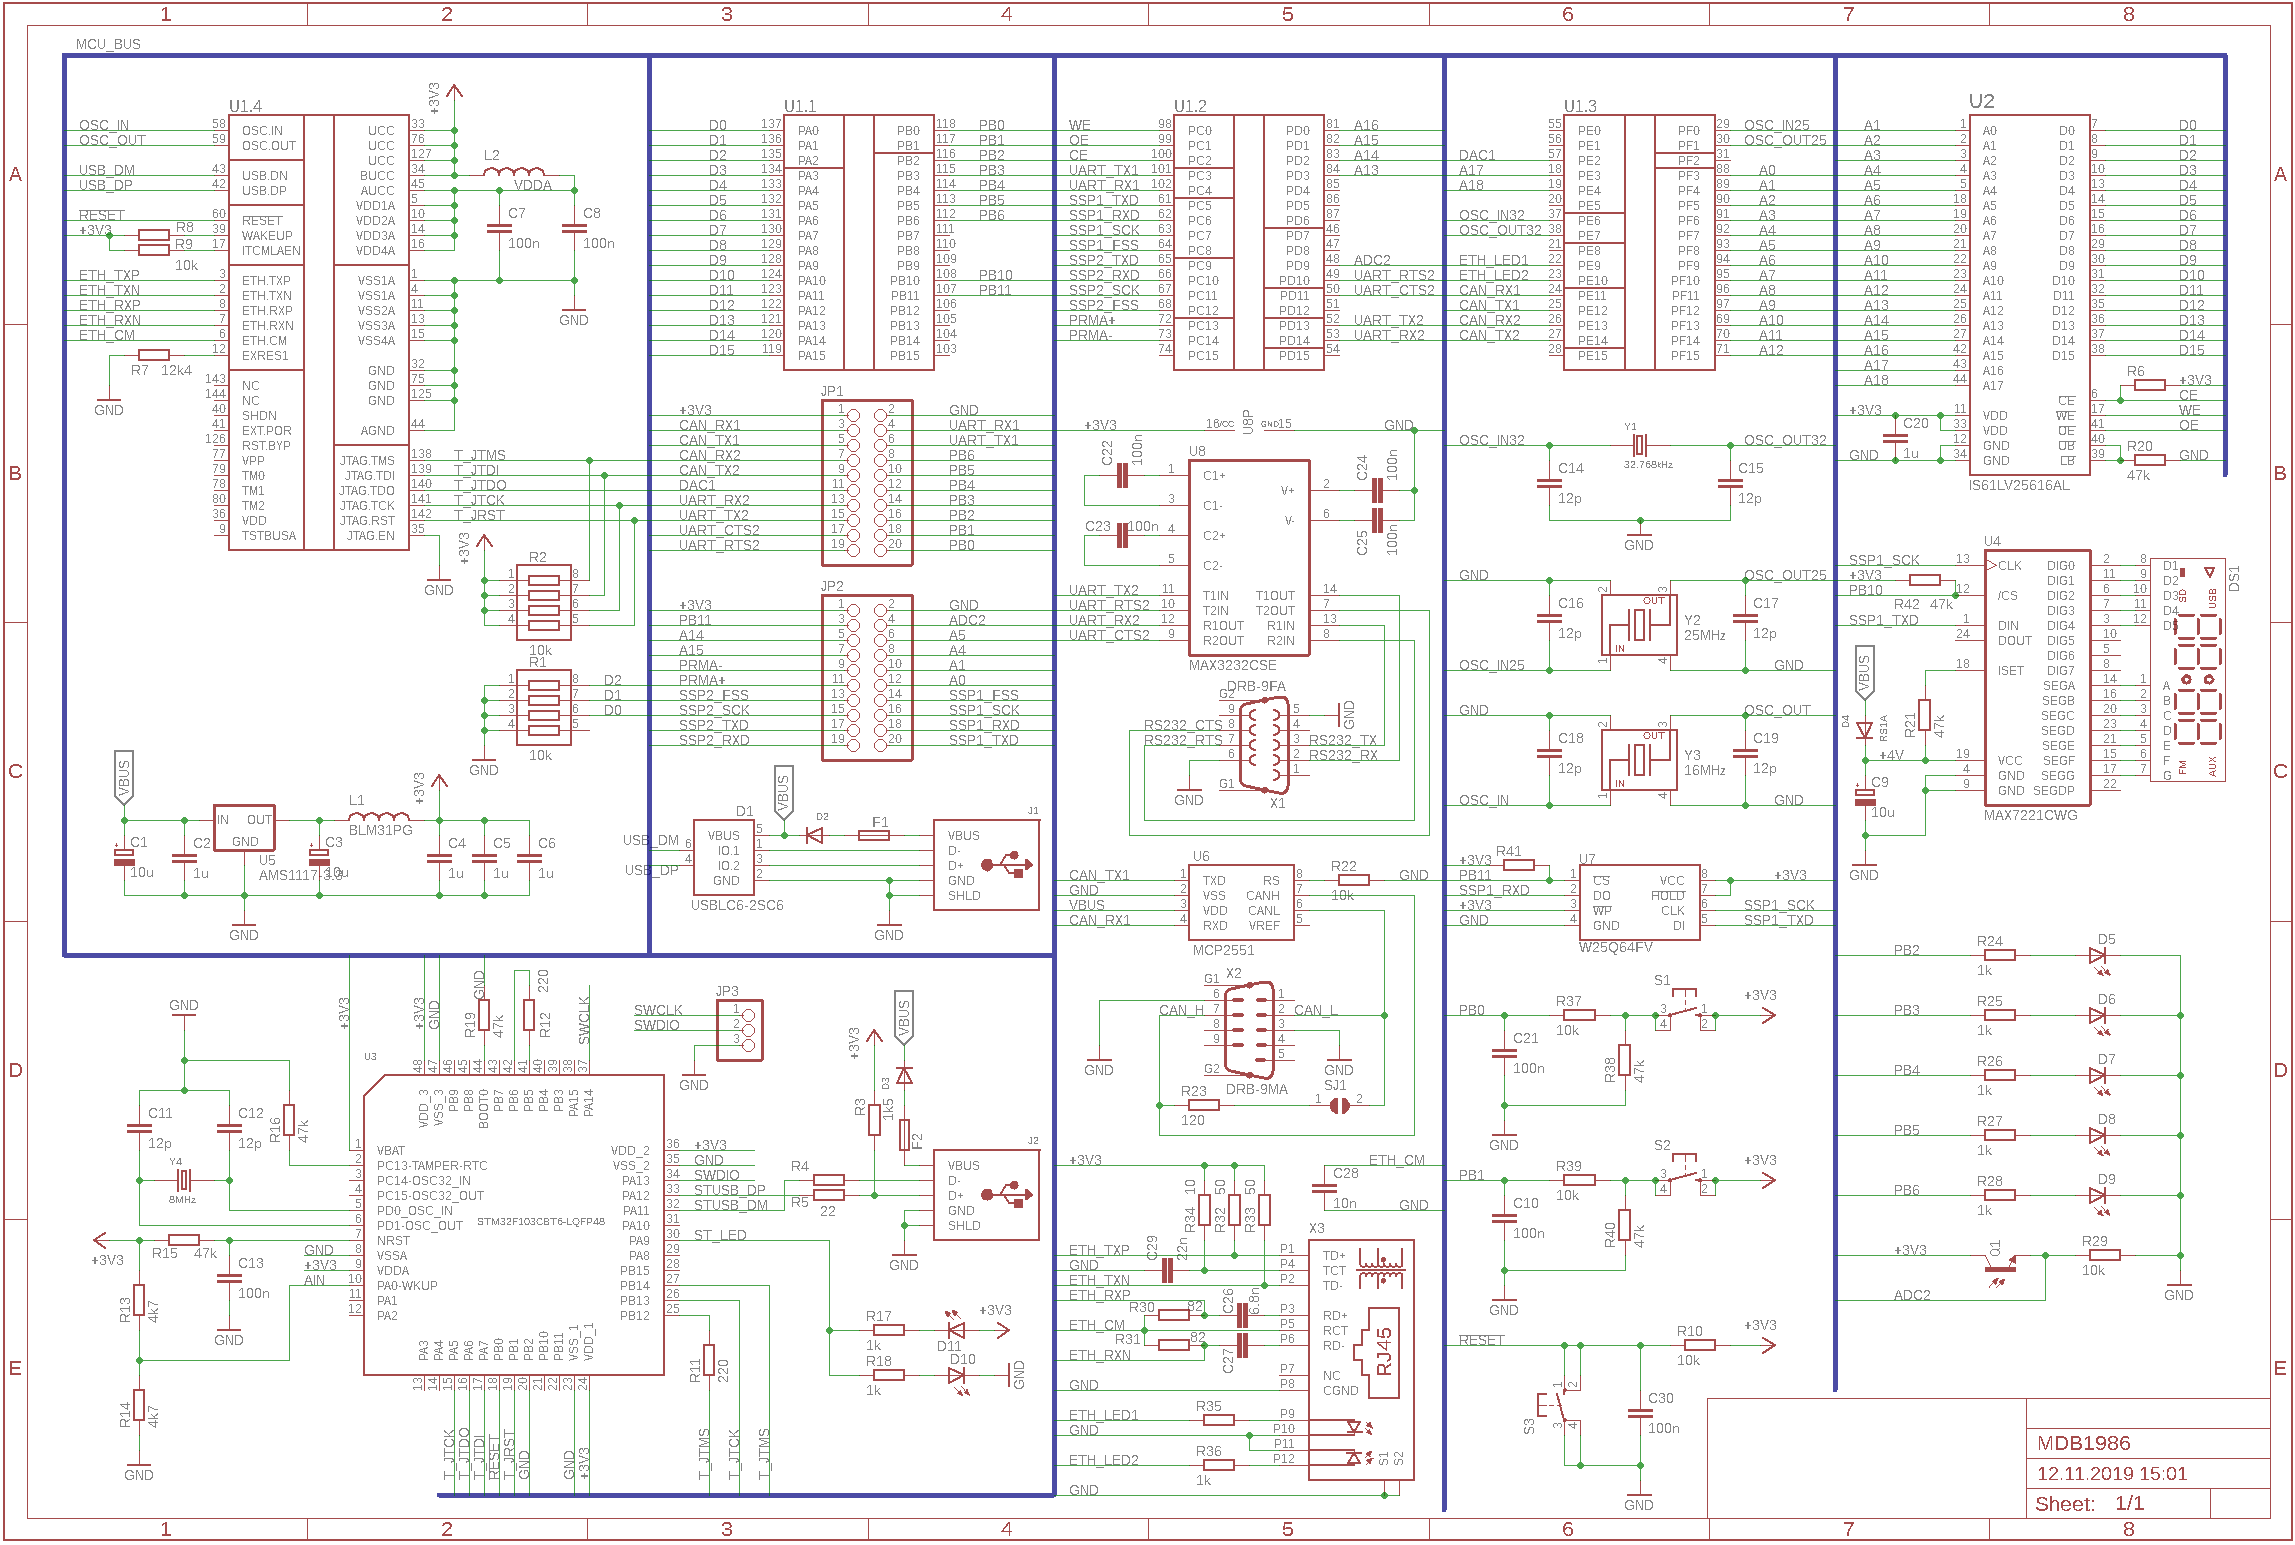Click the T_JTMS net label near pin 138
This screenshot has height=1545, width=2295.
pyautogui.click(x=480, y=455)
